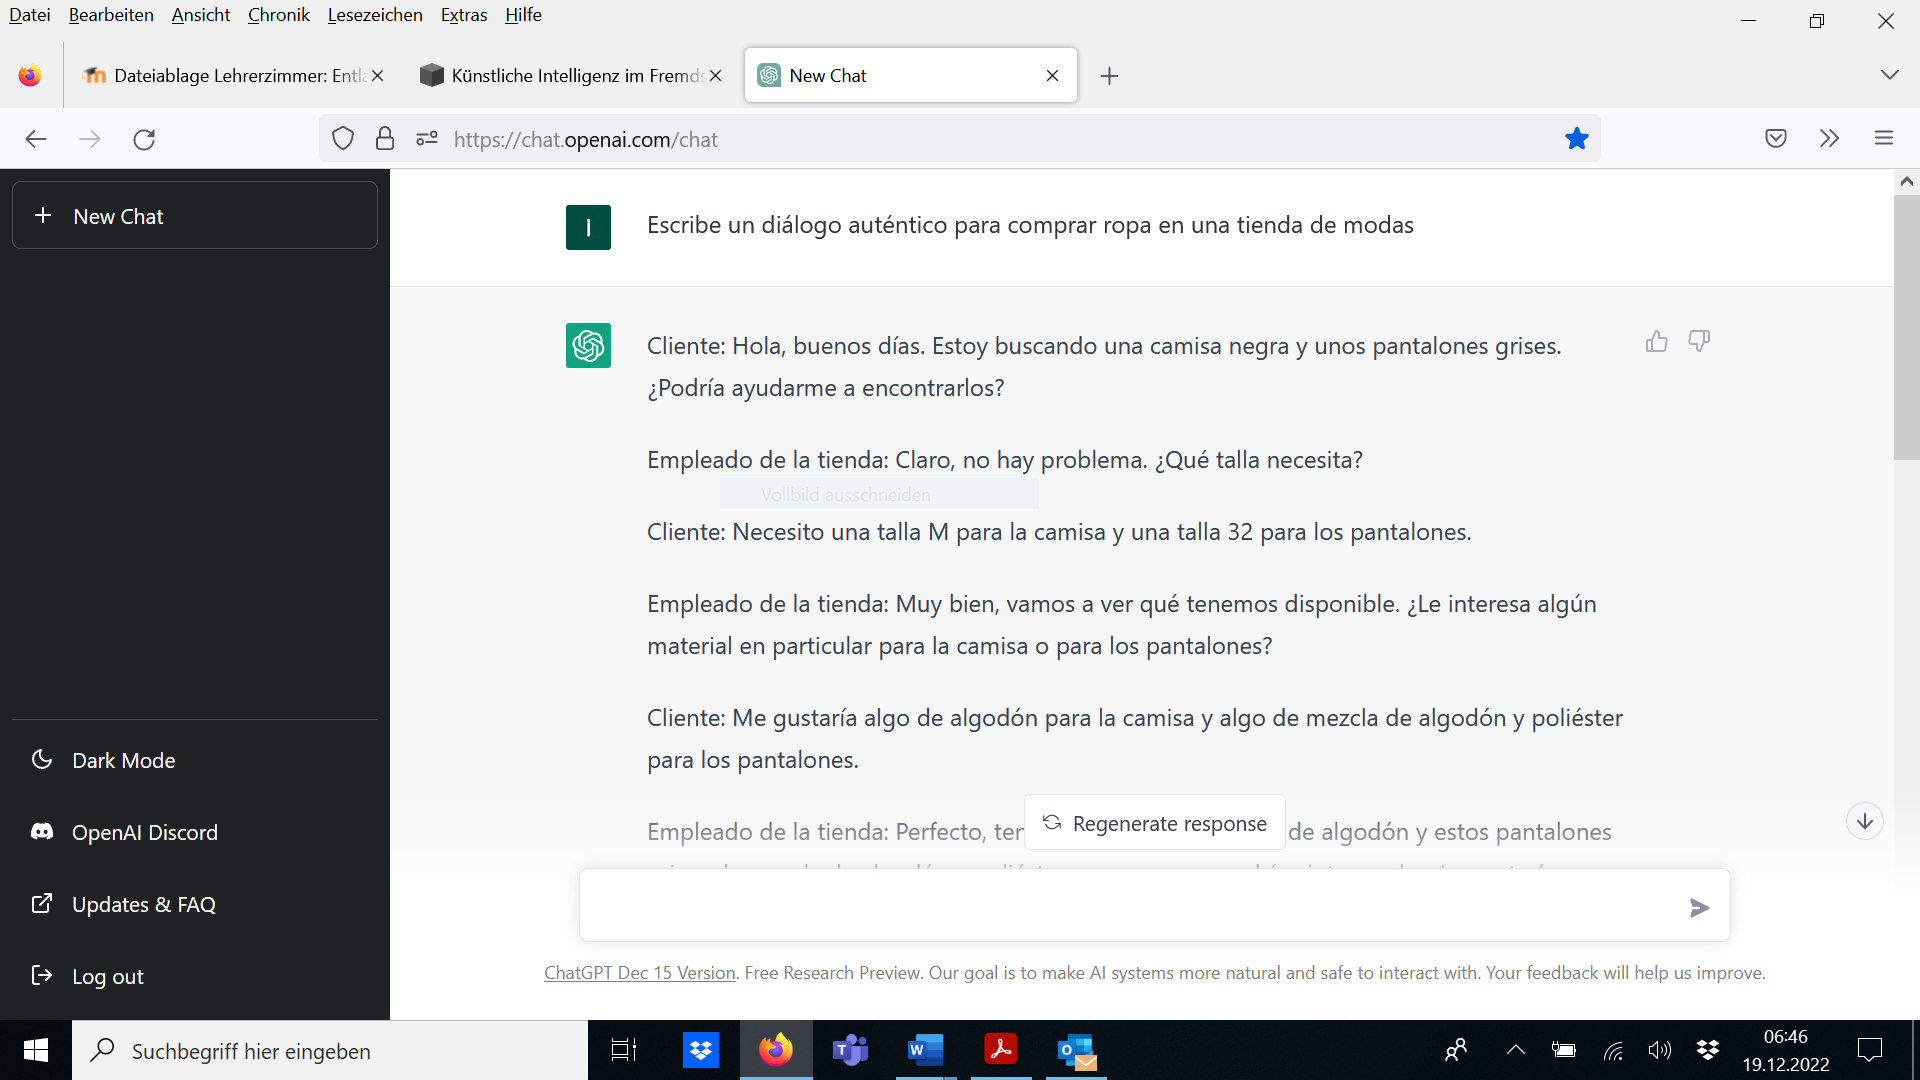
Task: Open the Ansicht menu
Action: [201, 15]
